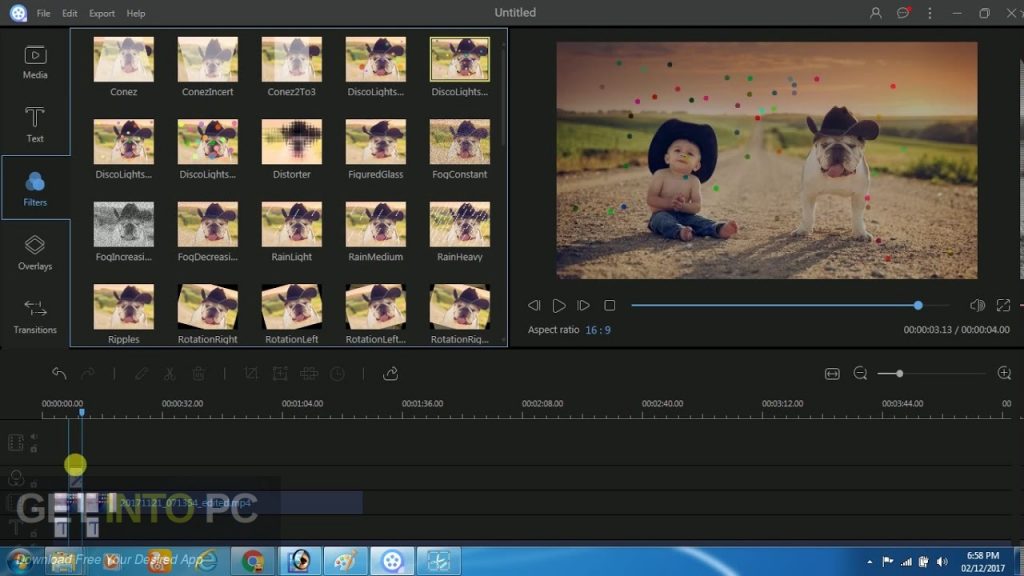Click the volume speaker icon in preview
Viewport: 1024px width, 576px height.
[x=977, y=305]
